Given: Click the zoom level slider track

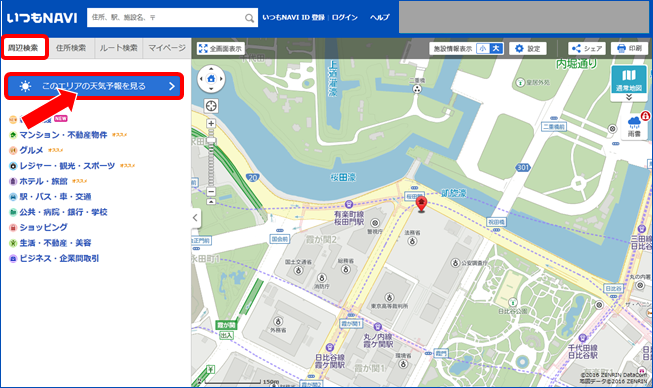Looking at the screenshot, I should (211, 158).
